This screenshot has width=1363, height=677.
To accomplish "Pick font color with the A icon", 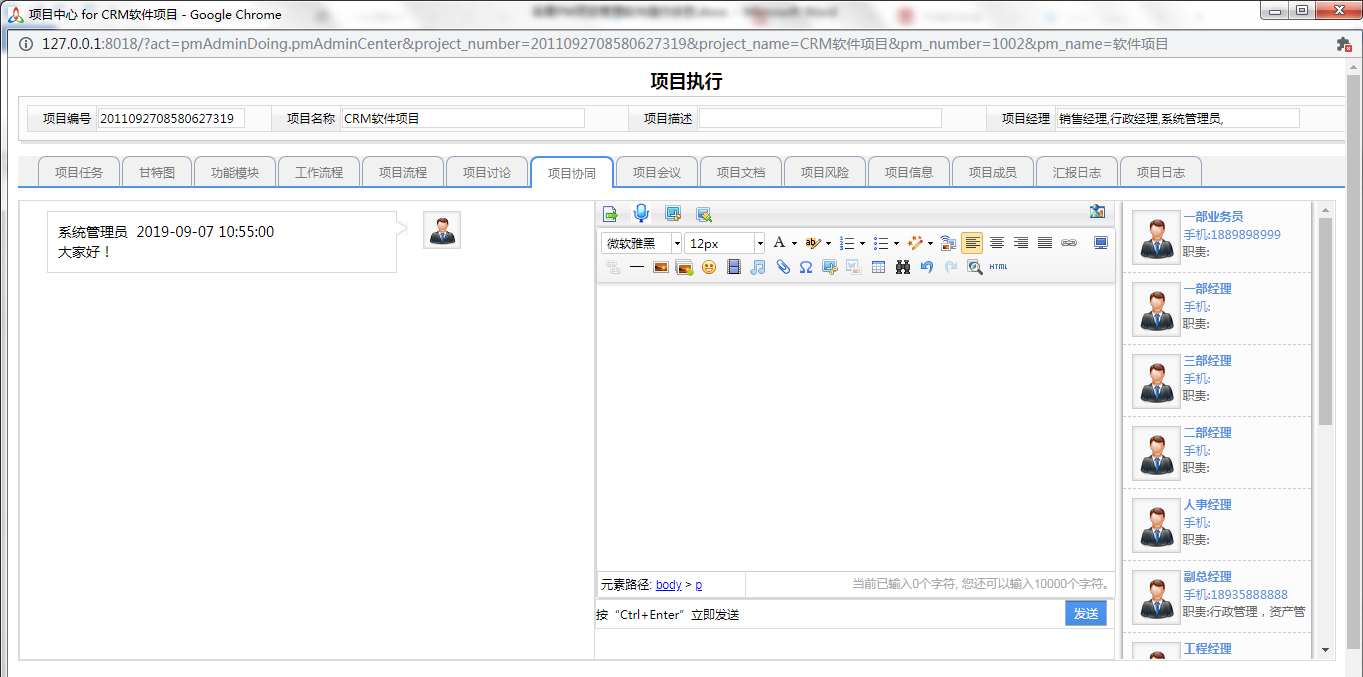I will point(779,243).
